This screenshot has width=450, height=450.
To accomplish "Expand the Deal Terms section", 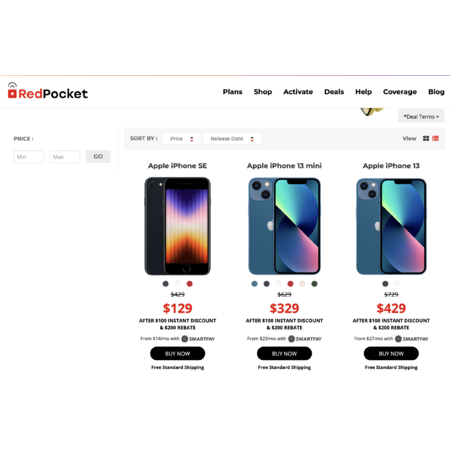I will click(x=421, y=117).
